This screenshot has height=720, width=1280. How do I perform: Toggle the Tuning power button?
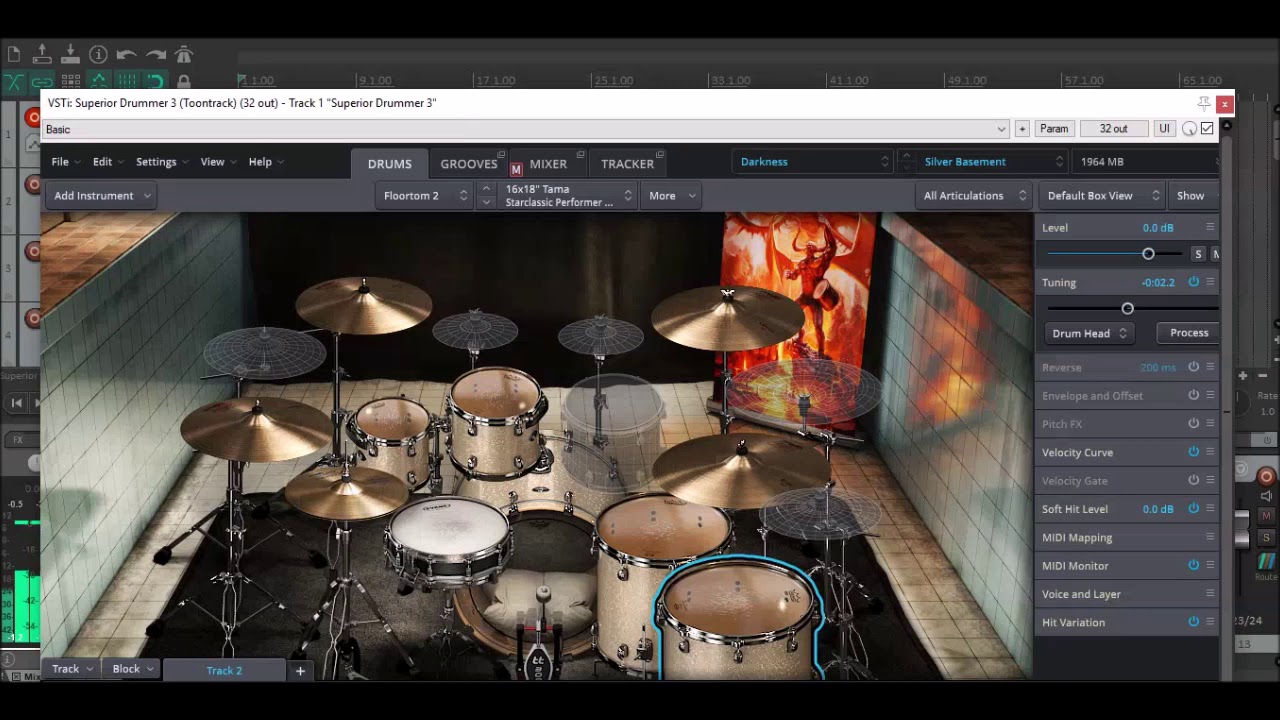(1193, 282)
